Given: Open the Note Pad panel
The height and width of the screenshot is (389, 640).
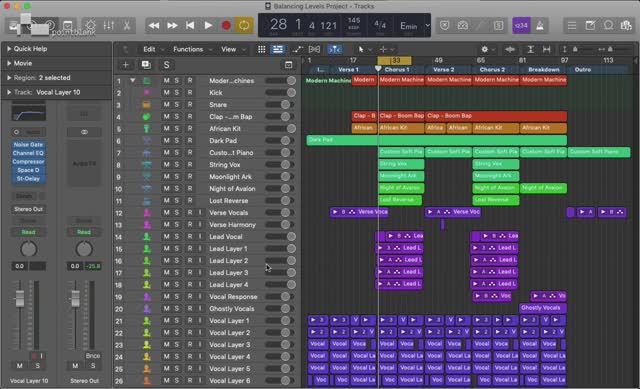Looking at the screenshot, I should [x=590, y=26].
